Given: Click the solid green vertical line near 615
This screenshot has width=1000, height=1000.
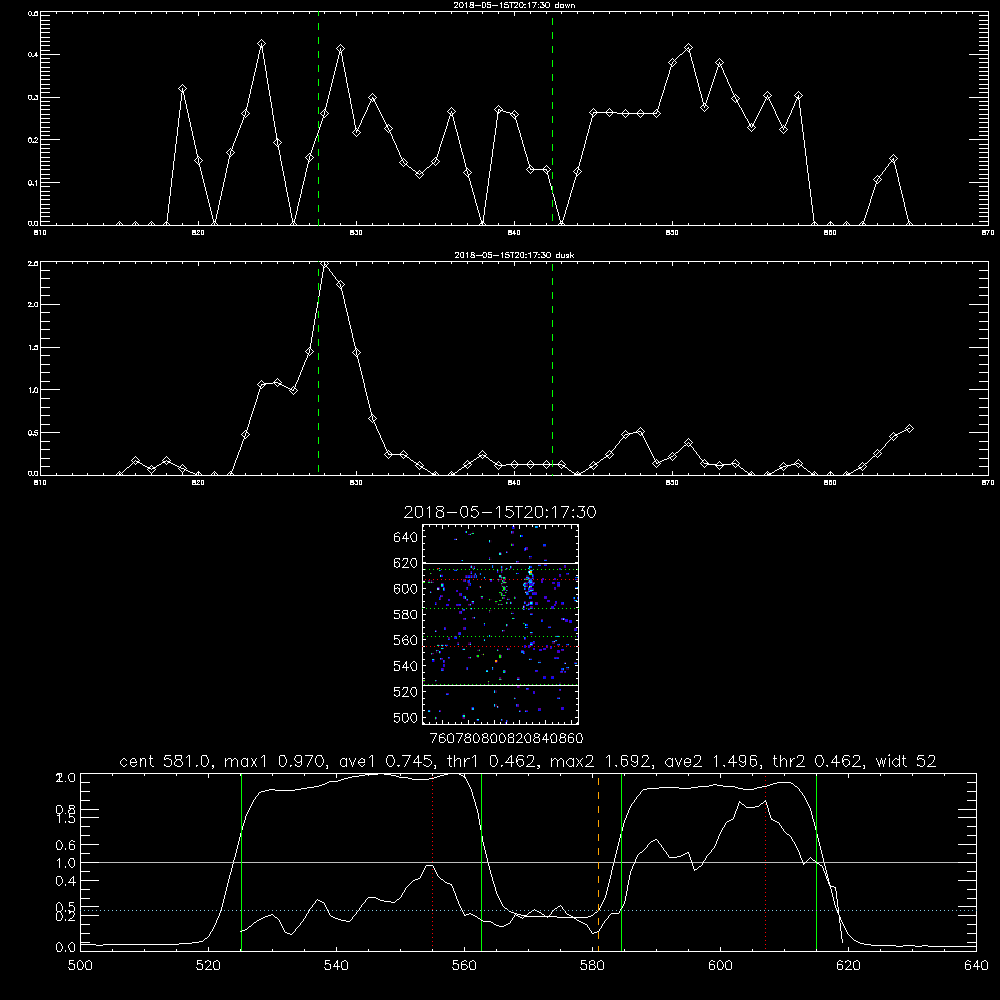Looking at the screenshot, I should 816,863.
